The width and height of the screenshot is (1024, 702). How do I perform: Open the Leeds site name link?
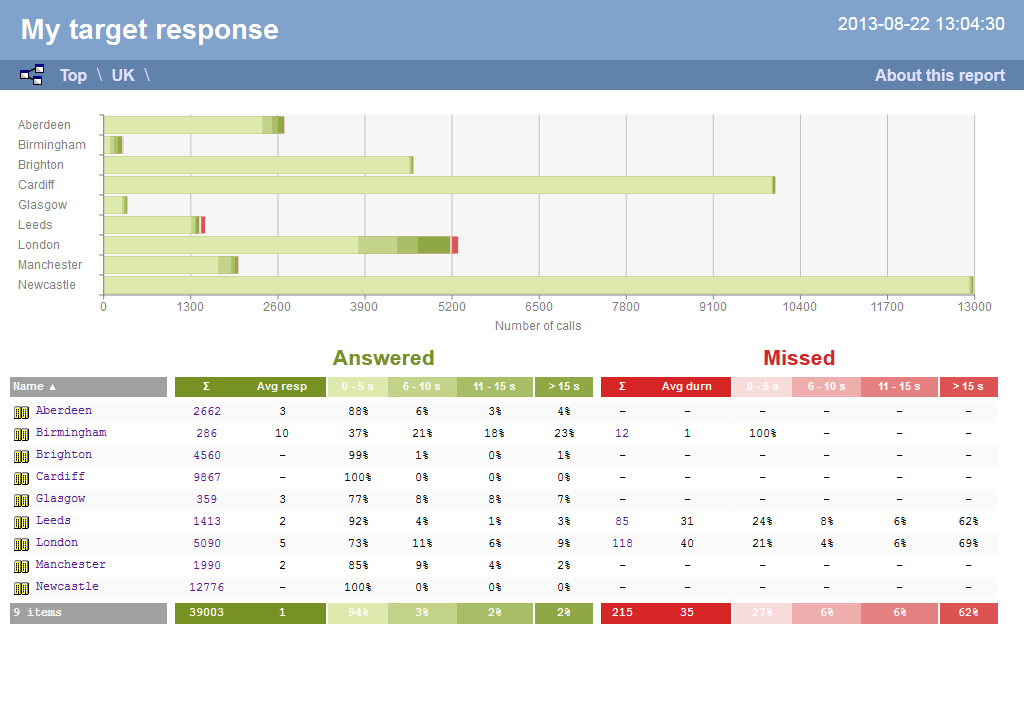53,520
